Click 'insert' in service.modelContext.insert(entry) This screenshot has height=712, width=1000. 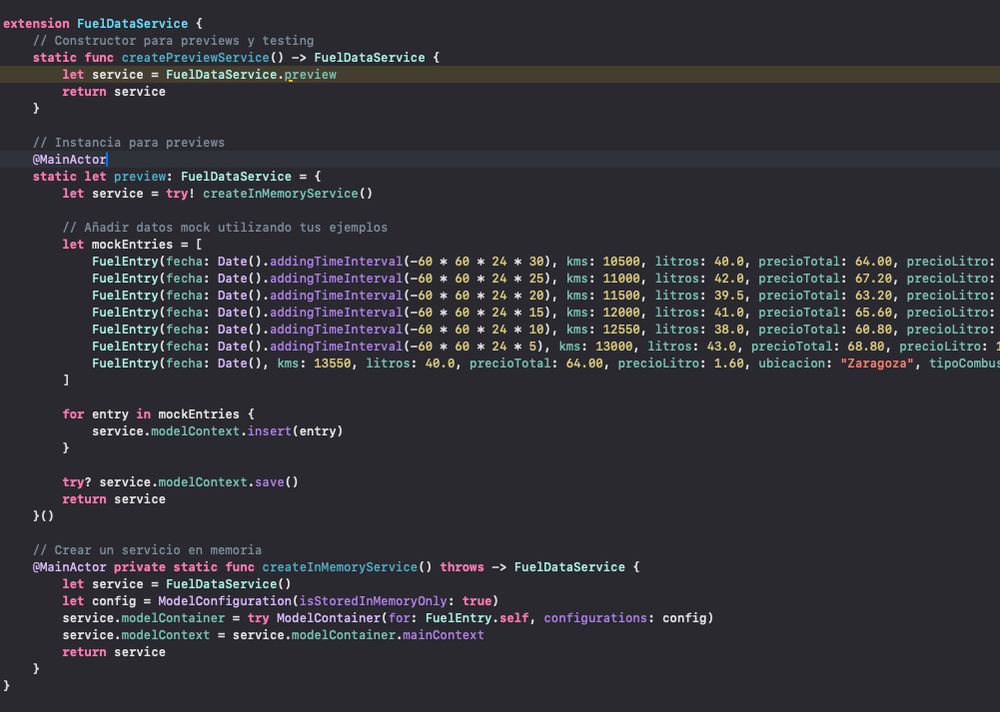[x=269, y=431]
